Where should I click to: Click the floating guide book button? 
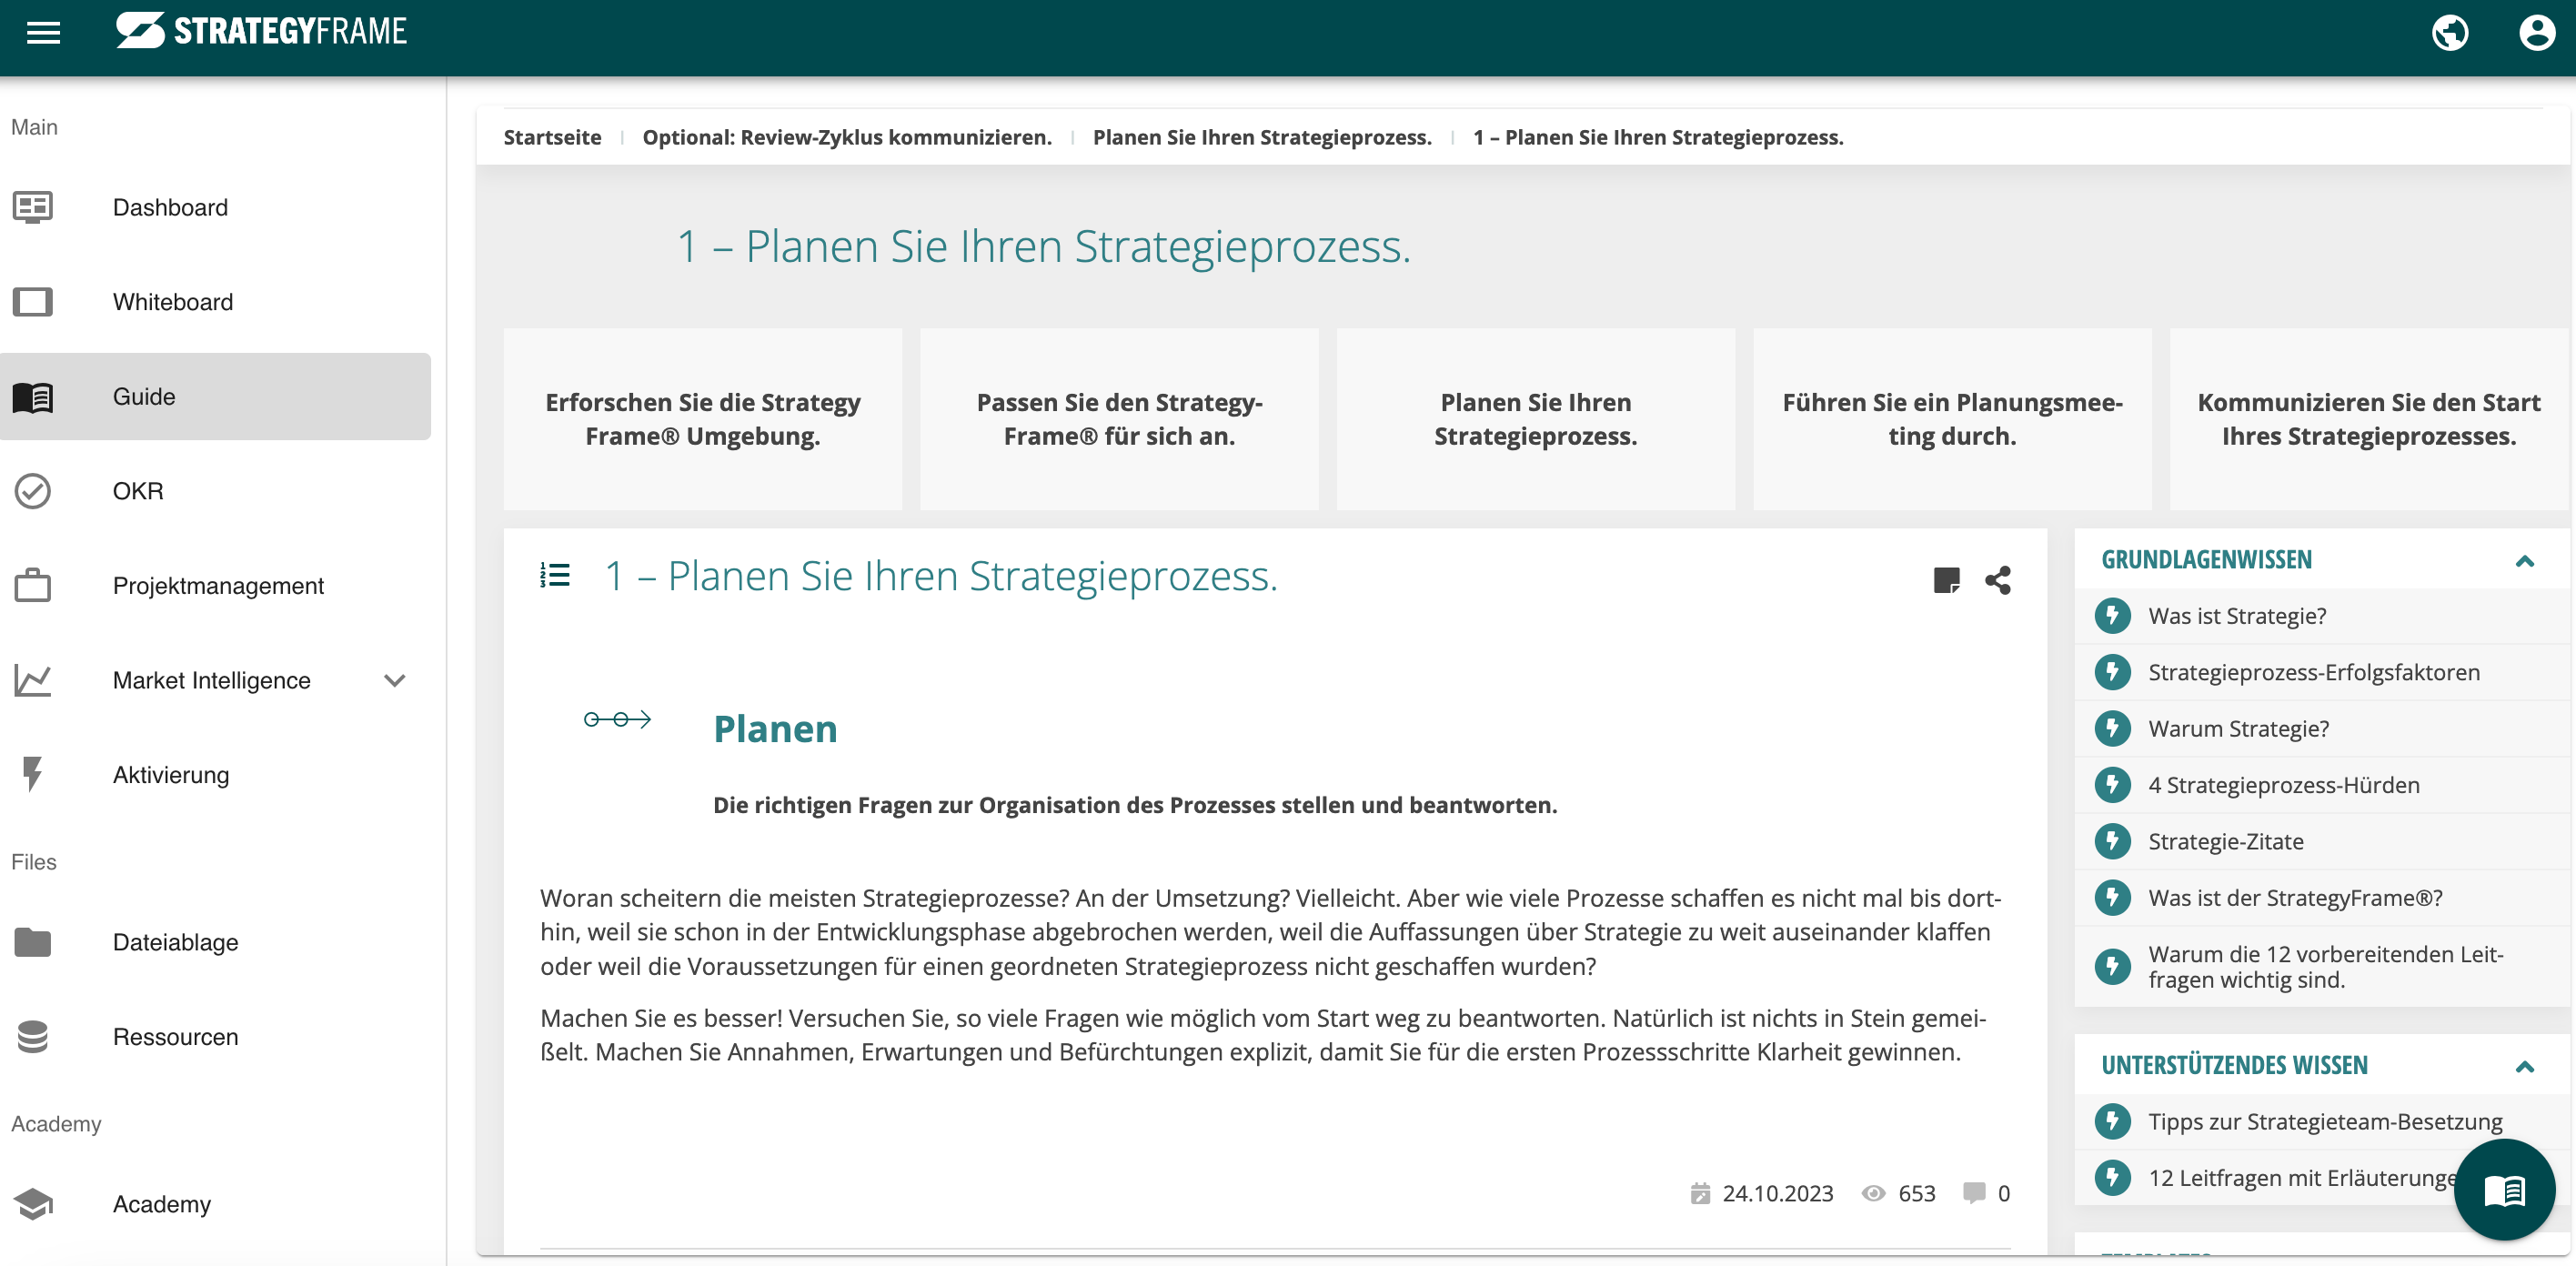point(2503,1189)
